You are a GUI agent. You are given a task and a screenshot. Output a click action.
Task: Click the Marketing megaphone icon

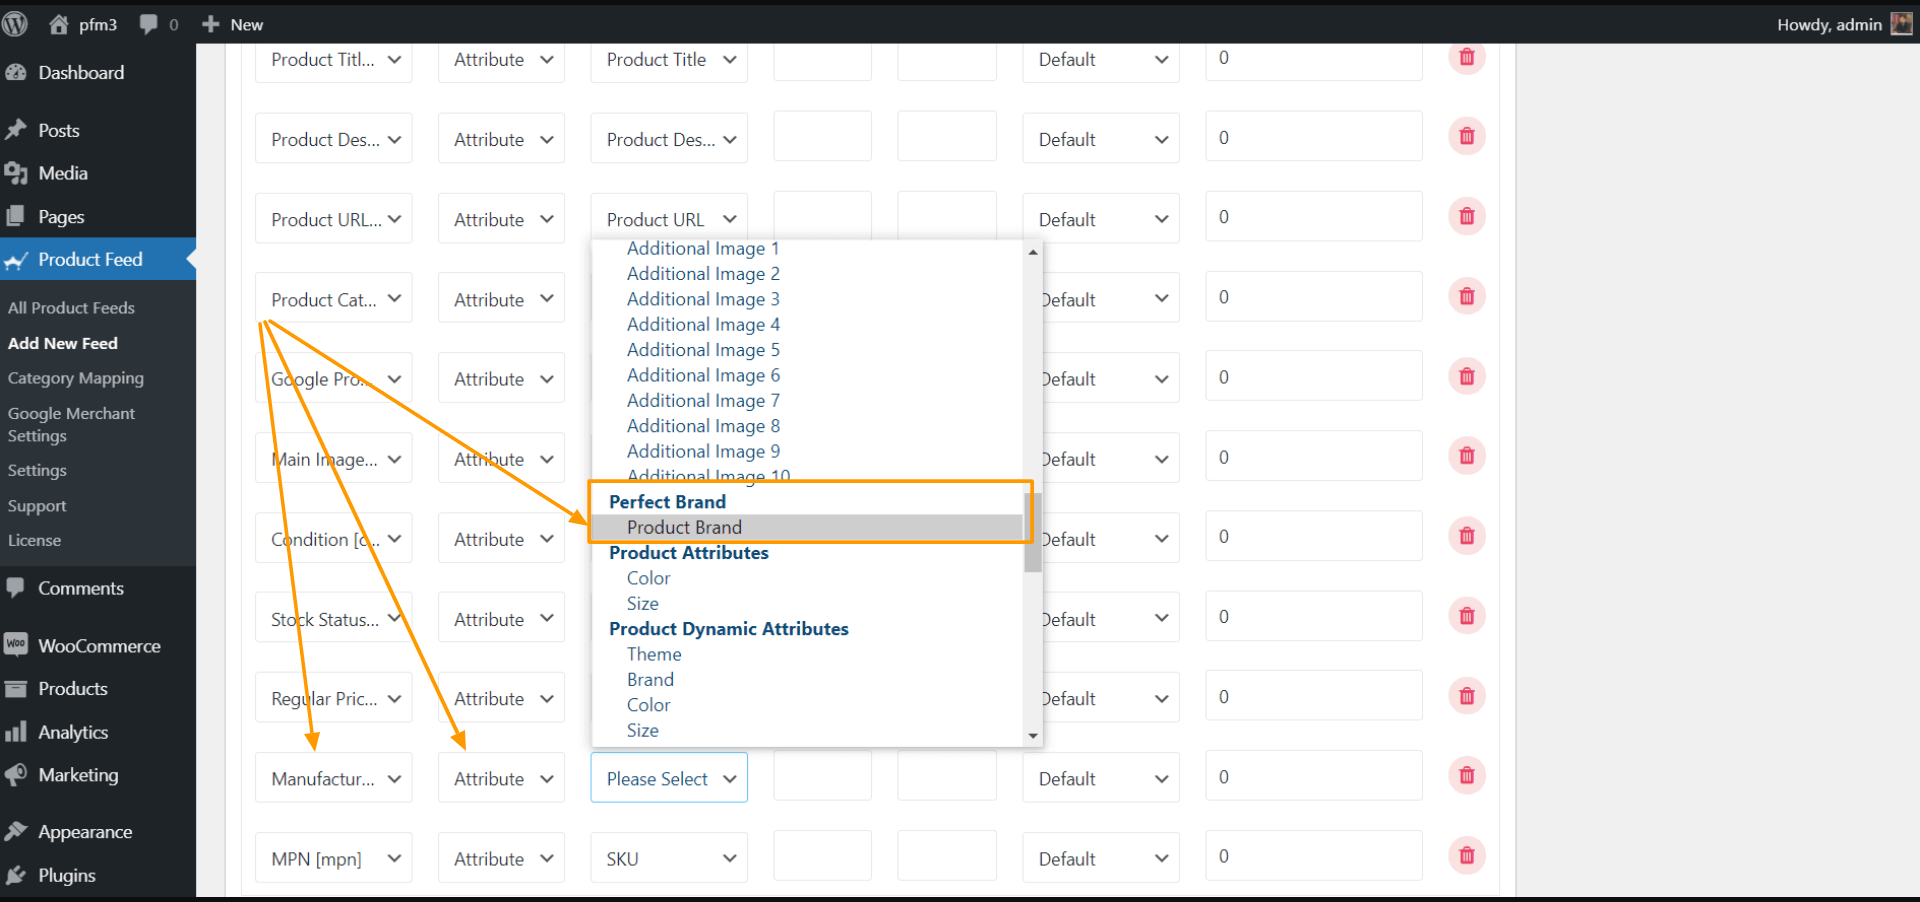16,775
